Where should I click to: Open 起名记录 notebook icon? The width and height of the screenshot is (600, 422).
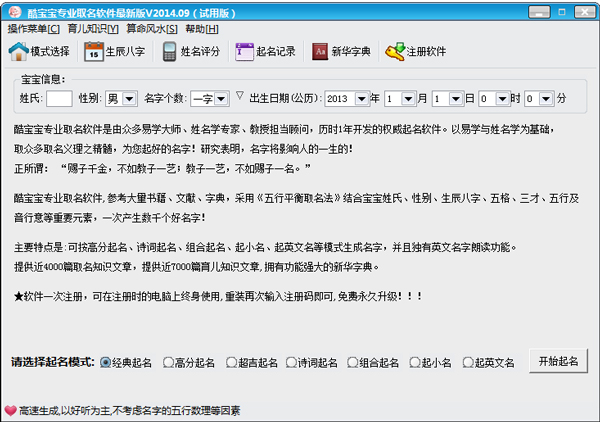(245, 51)
